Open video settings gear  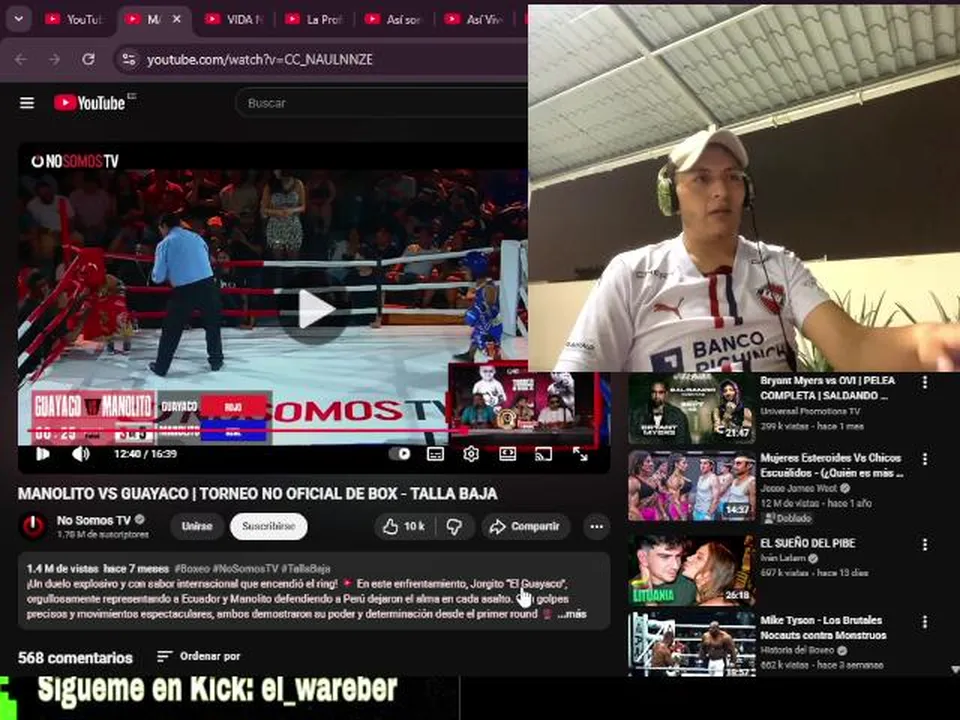[471, 454]
